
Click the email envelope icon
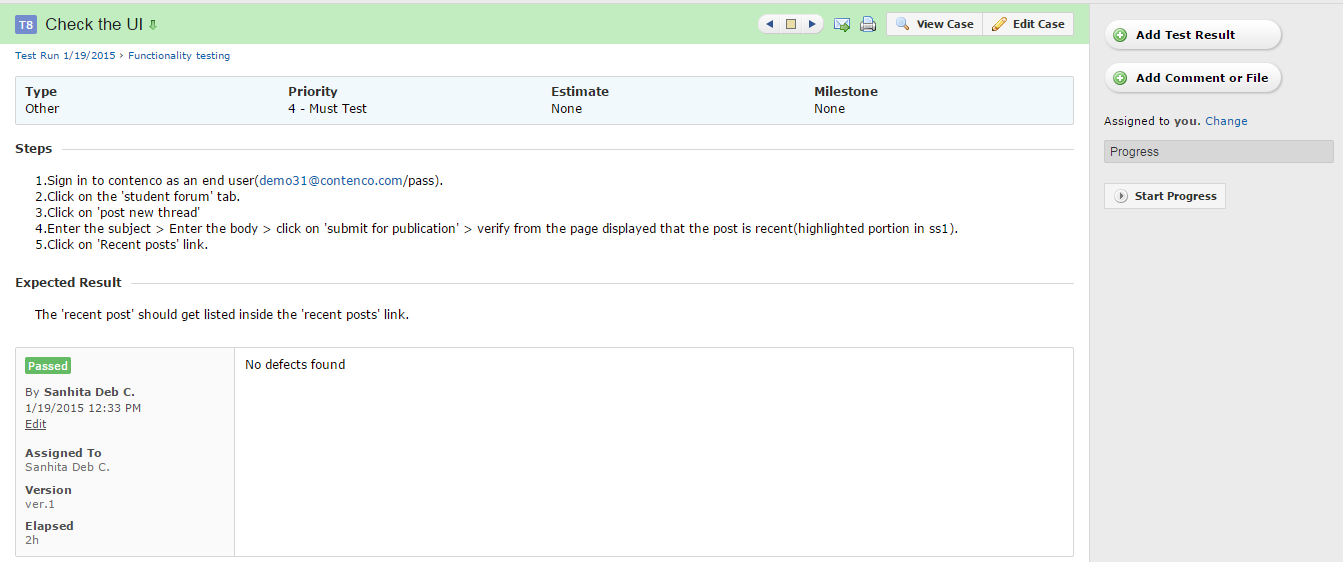click(x=842, y=24)
